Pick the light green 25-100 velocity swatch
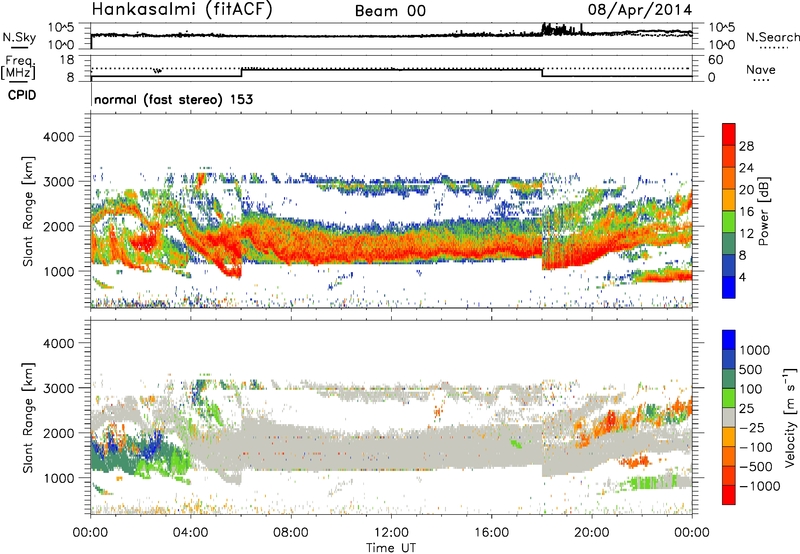The height and width of the screenshot is (554, 800). [729, 398]
